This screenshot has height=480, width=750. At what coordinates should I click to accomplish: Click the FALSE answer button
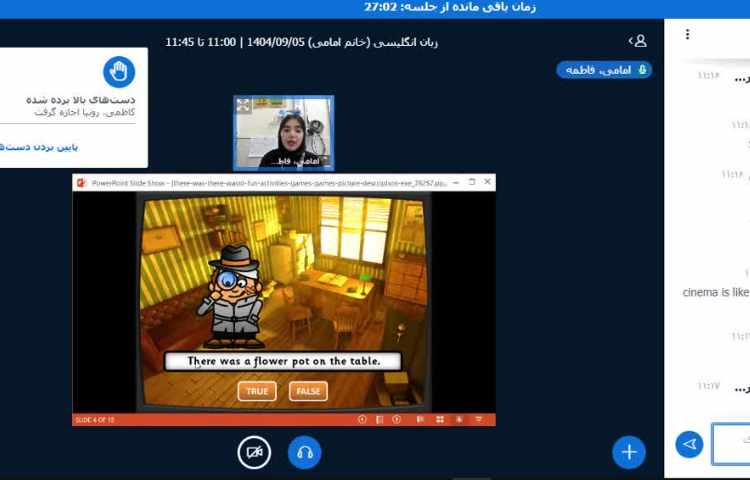tap(308, 391)
